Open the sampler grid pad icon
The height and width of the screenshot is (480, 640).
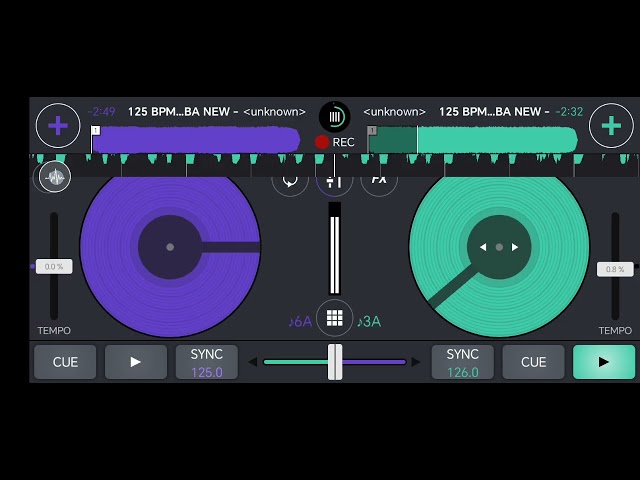tap(334, 318)
